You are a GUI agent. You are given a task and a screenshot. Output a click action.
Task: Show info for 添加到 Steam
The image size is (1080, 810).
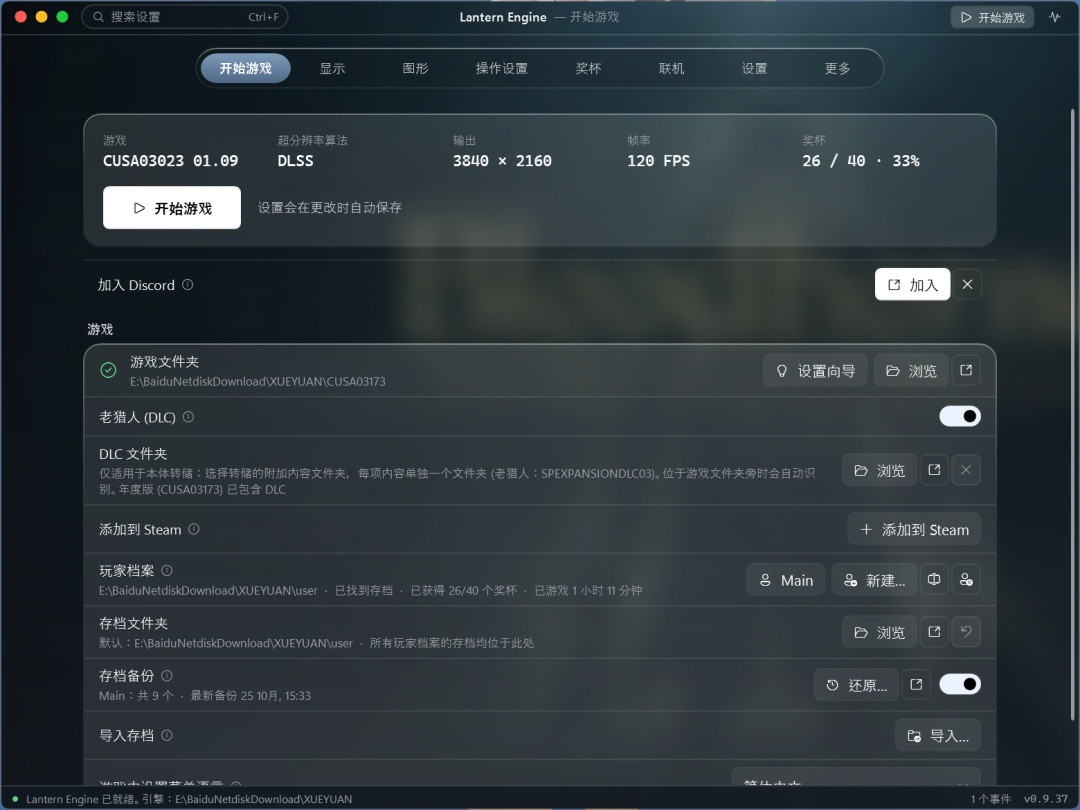[x=194, y=529]
